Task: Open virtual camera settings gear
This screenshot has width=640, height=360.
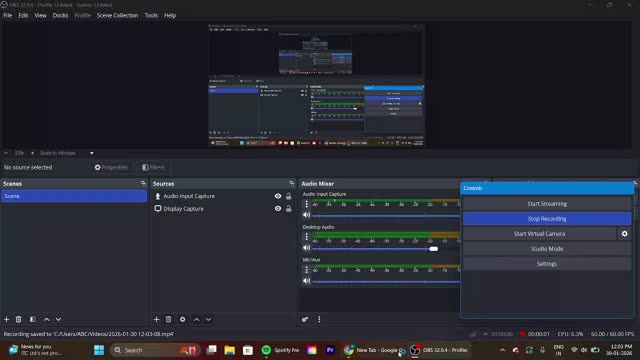Action: (624, 234)
